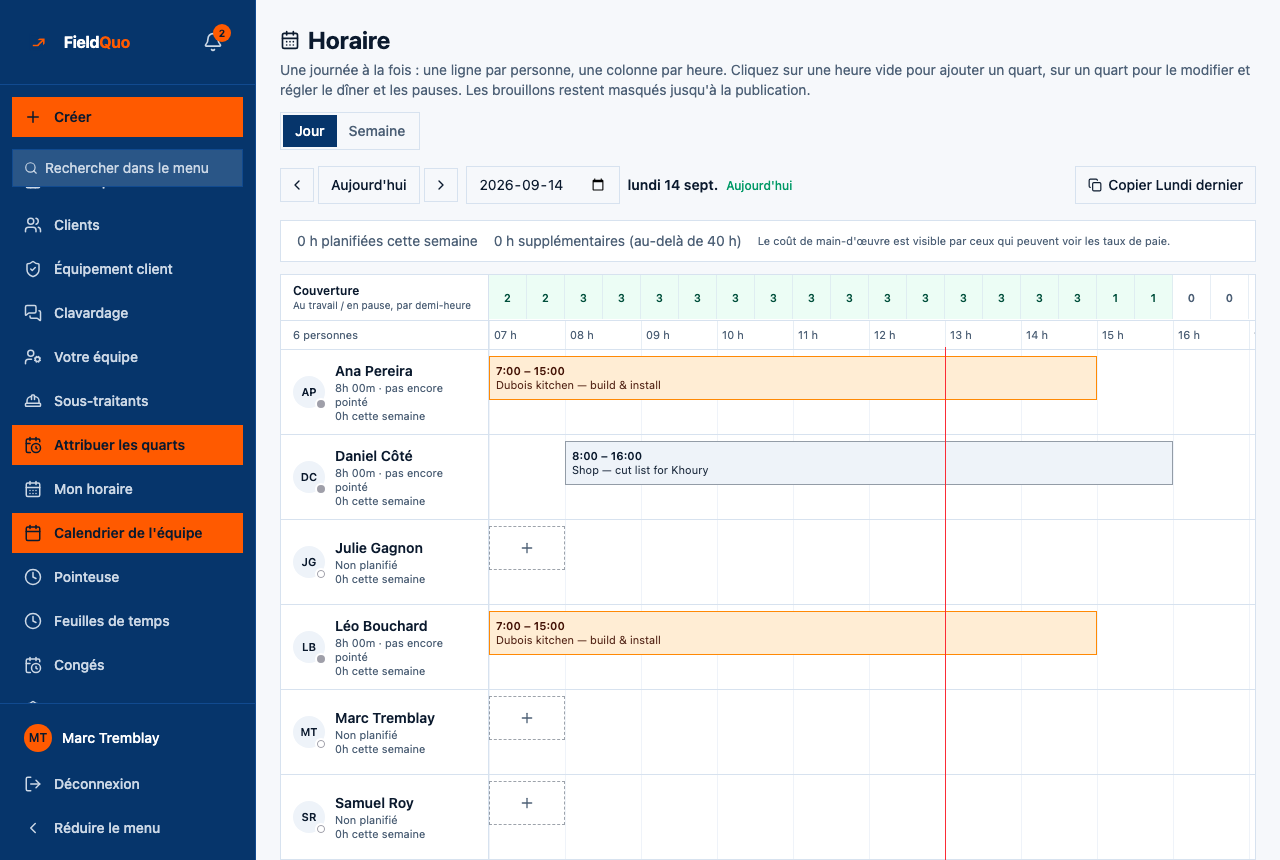Click the Clients people icon
The width and height of the screenshot is (1280, 860).
pyautogui.click(x=33, y=225)
